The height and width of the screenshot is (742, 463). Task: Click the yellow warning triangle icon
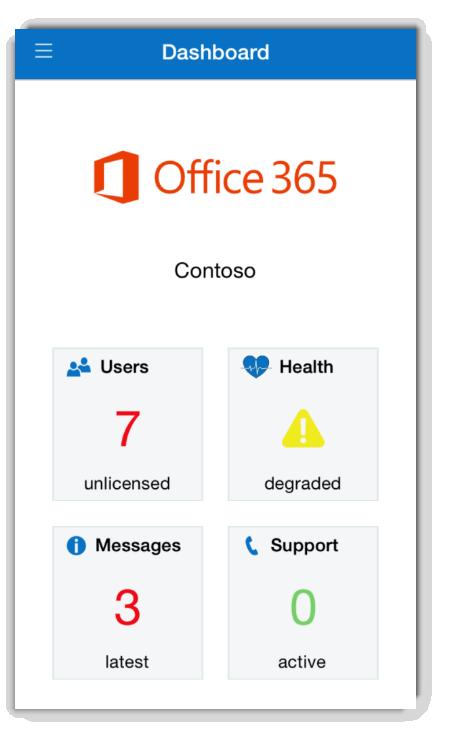(303, 429)
